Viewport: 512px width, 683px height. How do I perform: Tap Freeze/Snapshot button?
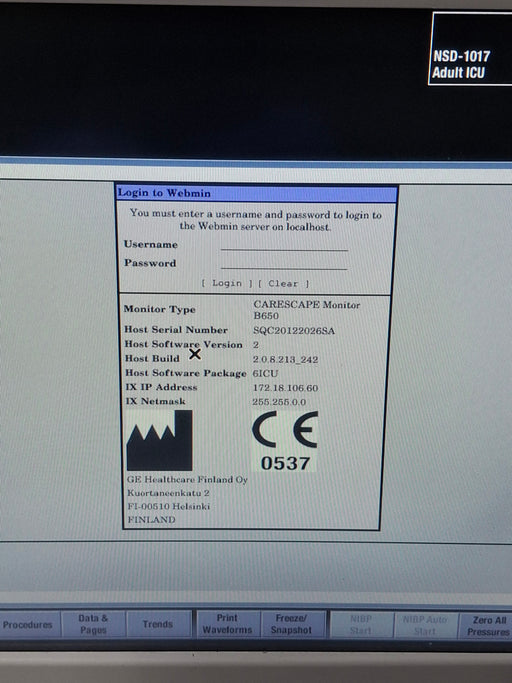tap(292, 624)
